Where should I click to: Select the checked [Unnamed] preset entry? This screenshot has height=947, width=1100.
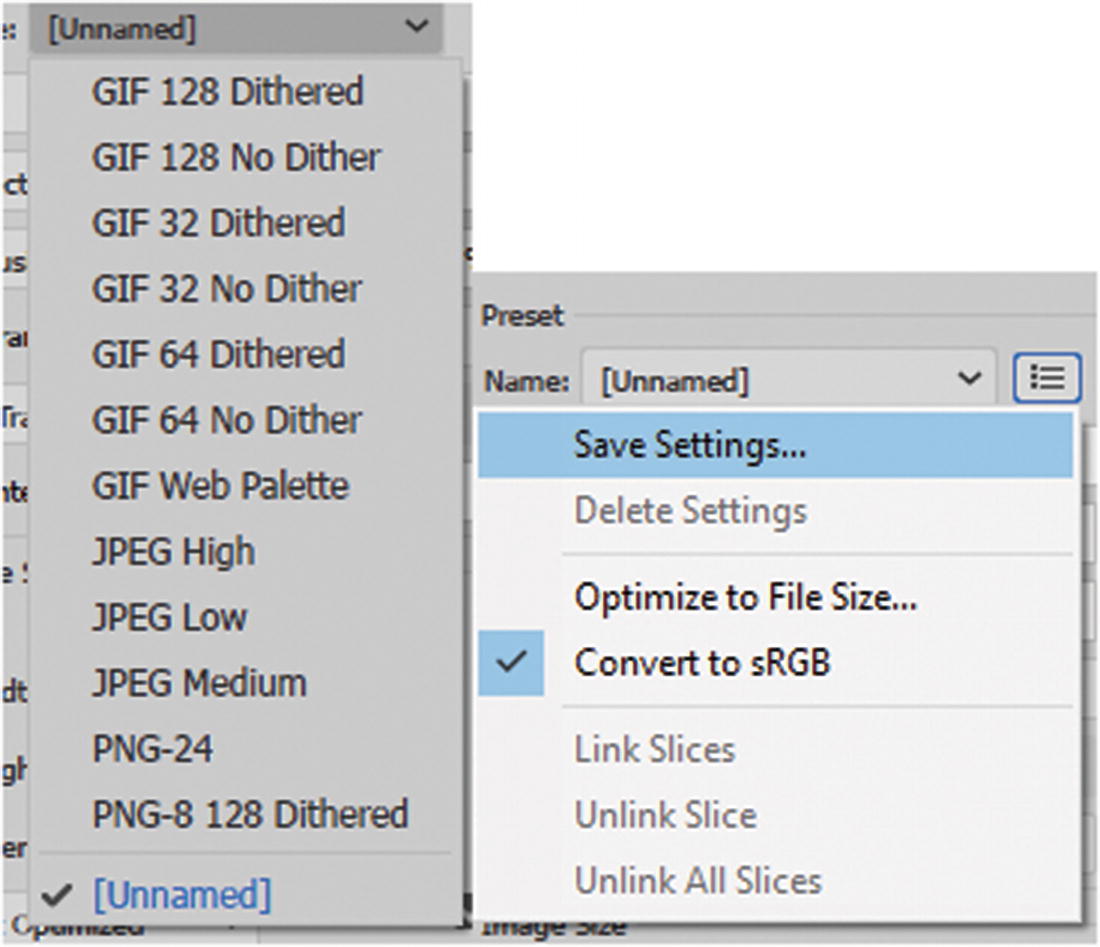[x=182, y=894]
